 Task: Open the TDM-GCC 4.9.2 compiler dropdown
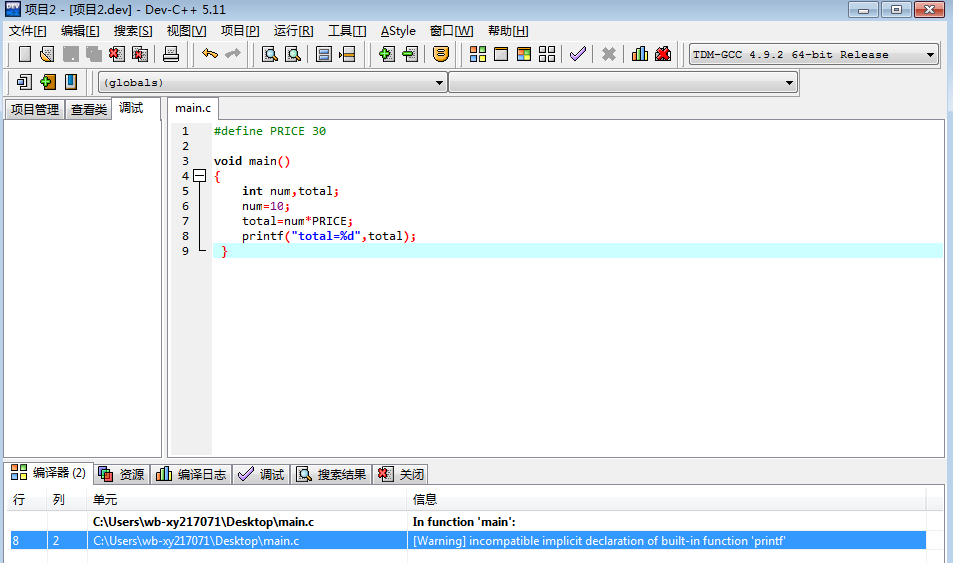pos(813,55)
